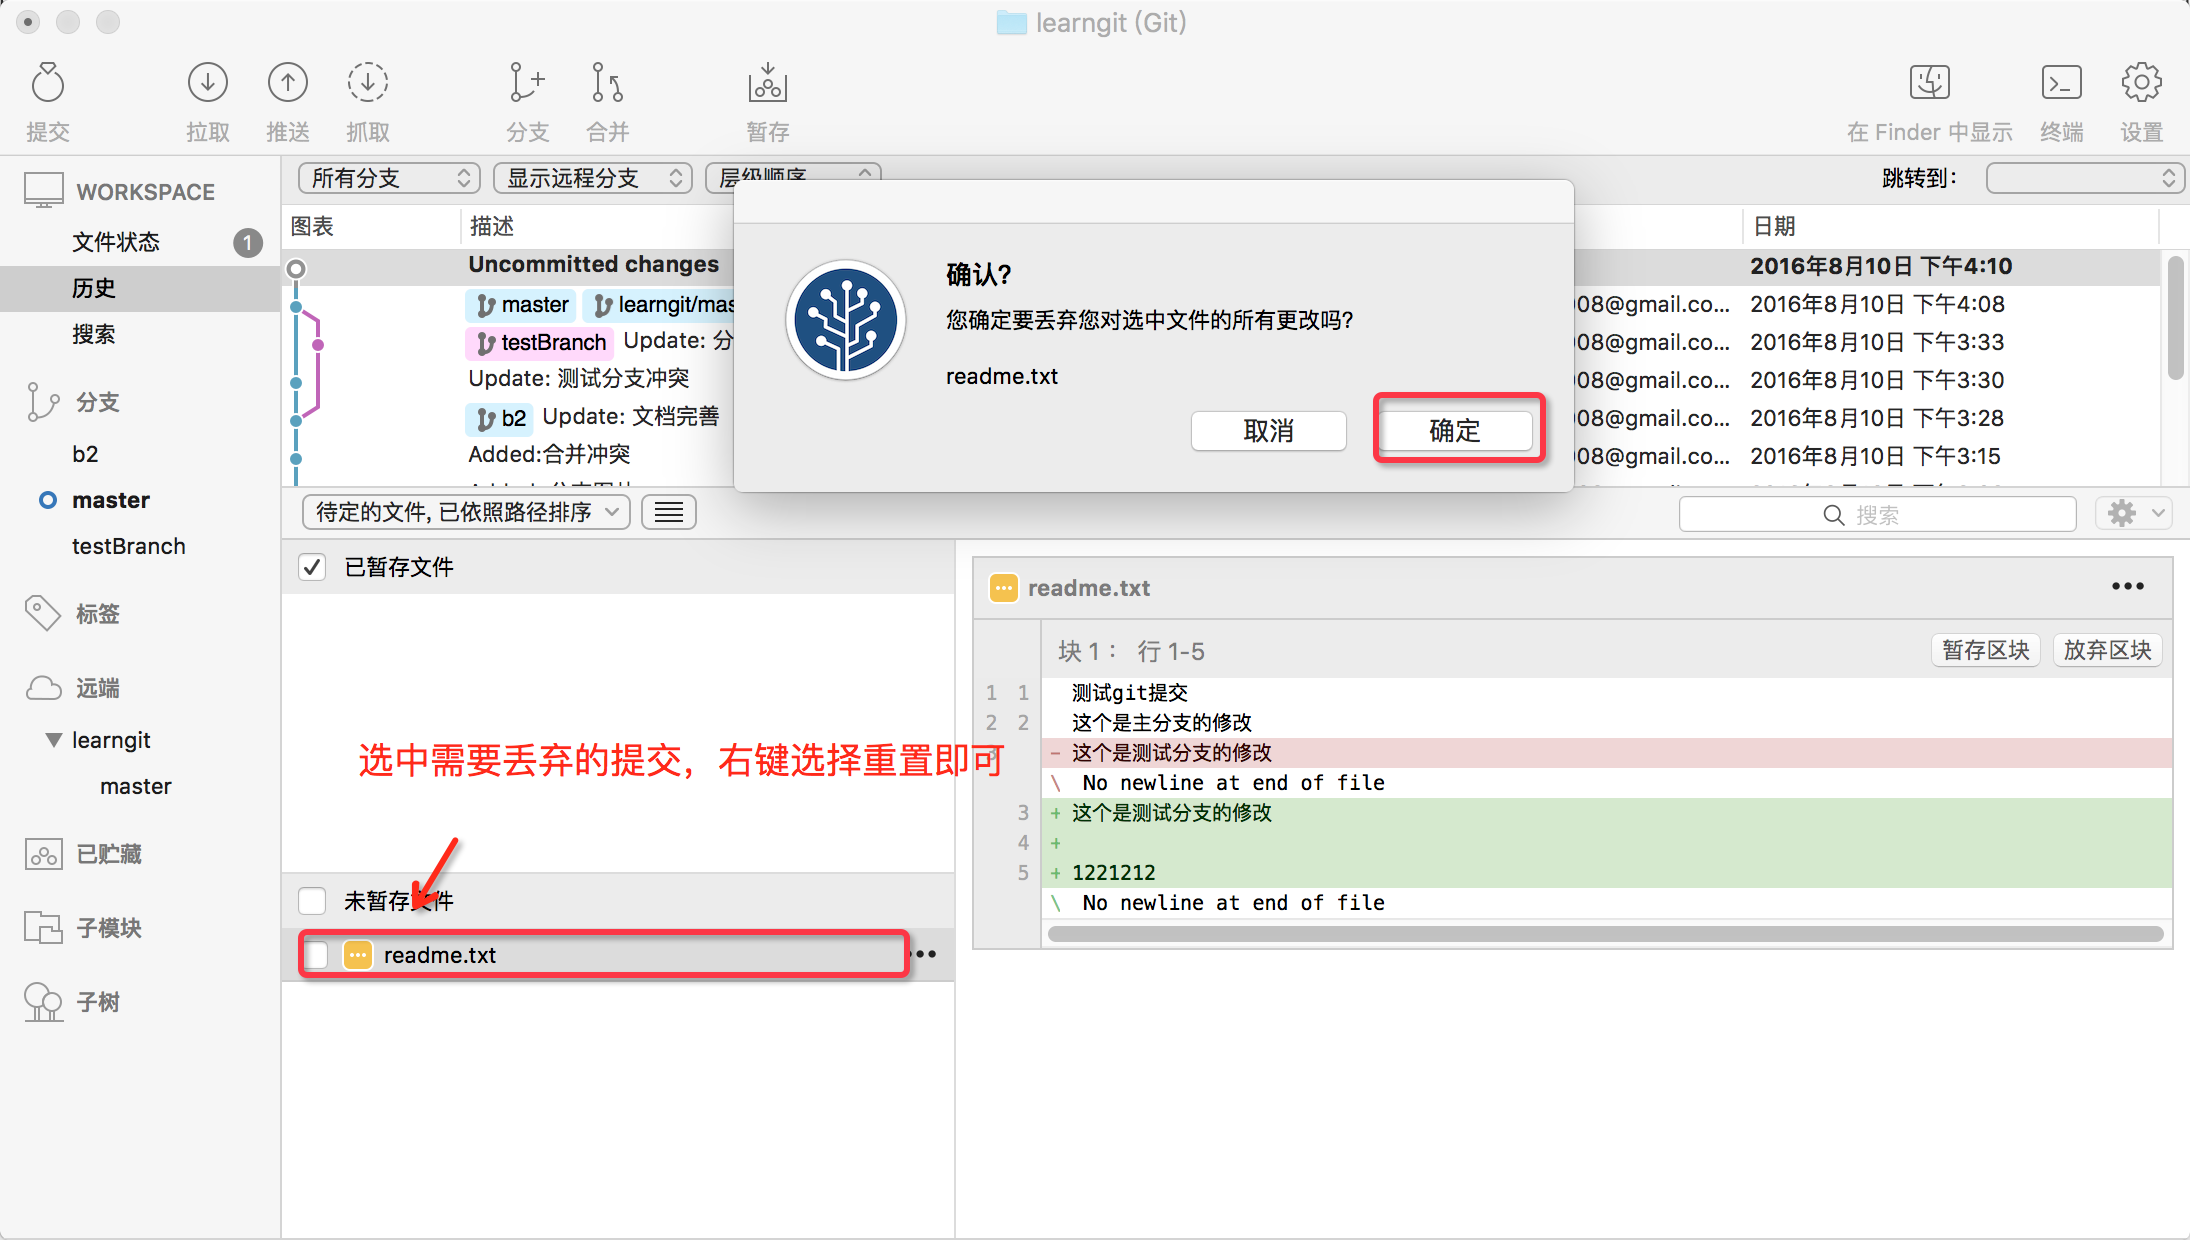This screenshot has width=2190, height=1240.
Task: Toggle checkbox for 已暂存文件 section
Action: pyautogui.click(x=311, y=567)
